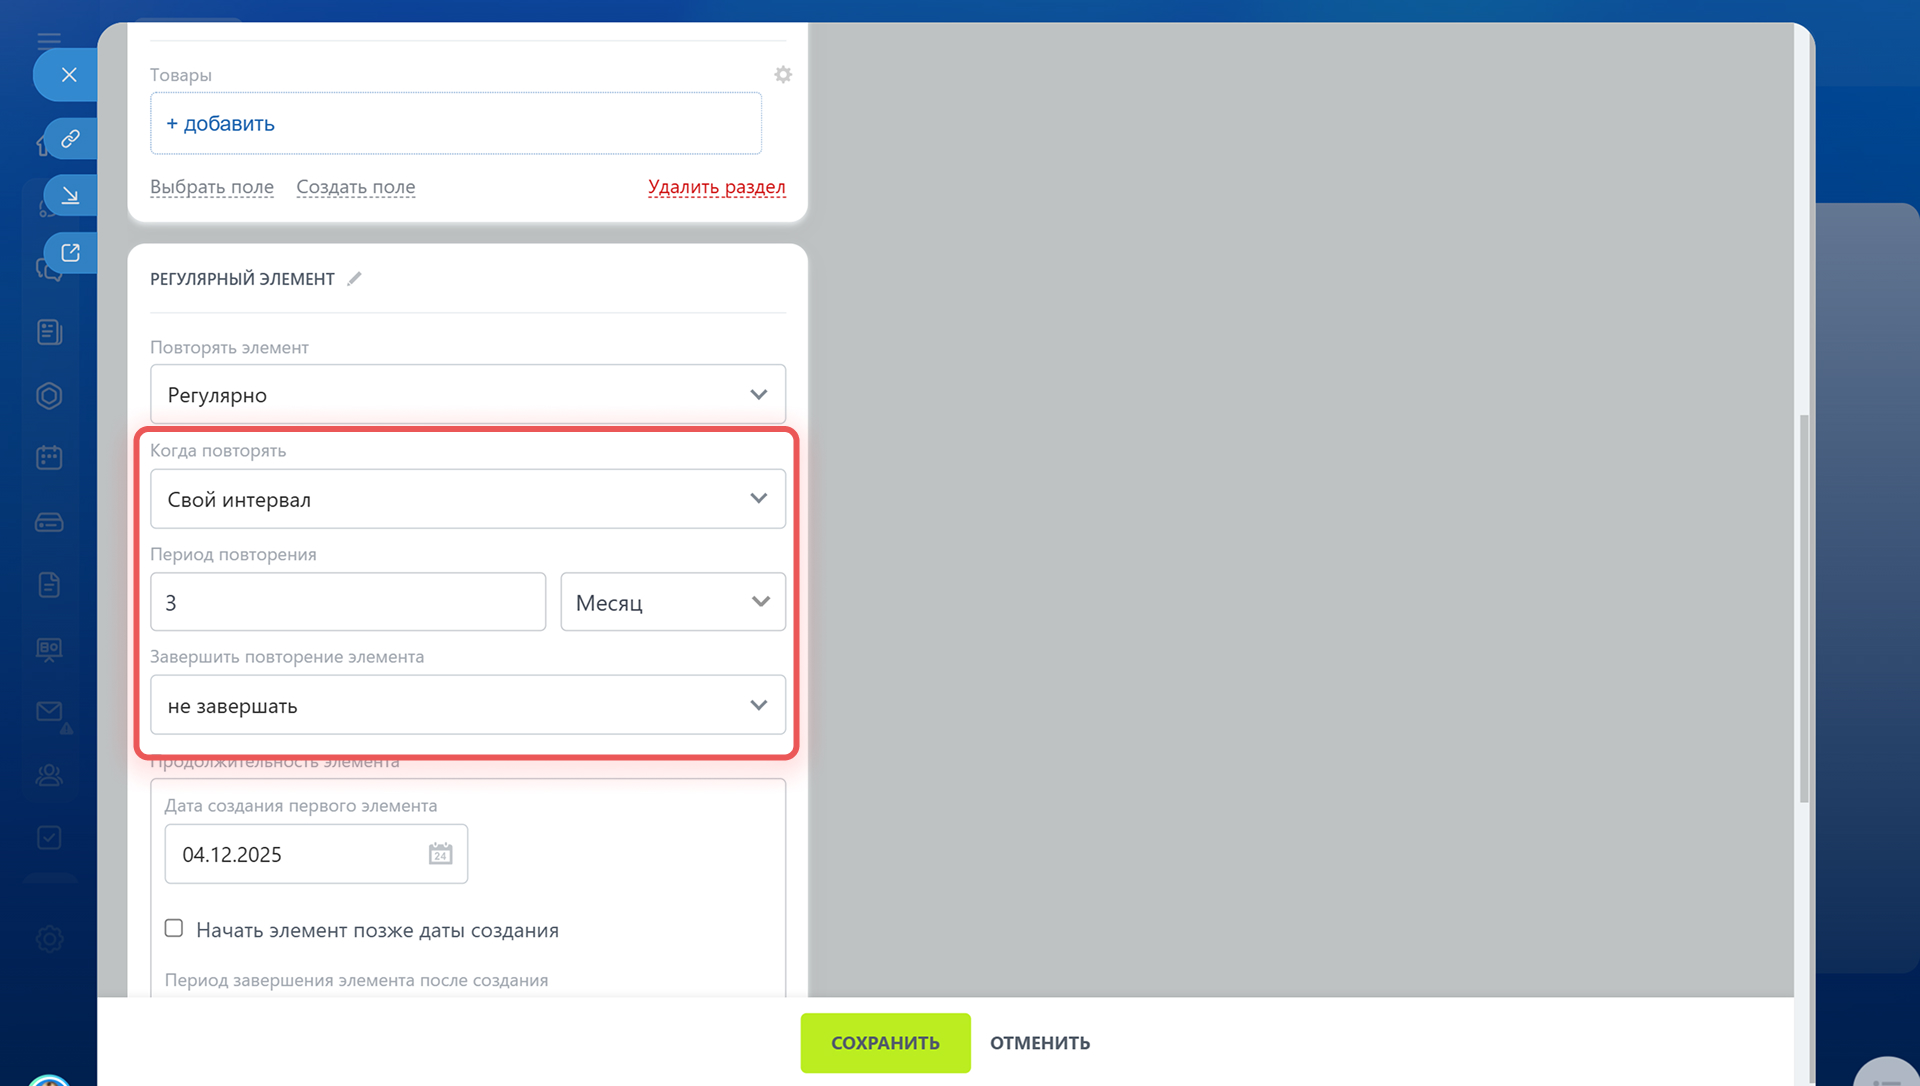Click the repeat period number field
1920x1086 pixels.
347,602
